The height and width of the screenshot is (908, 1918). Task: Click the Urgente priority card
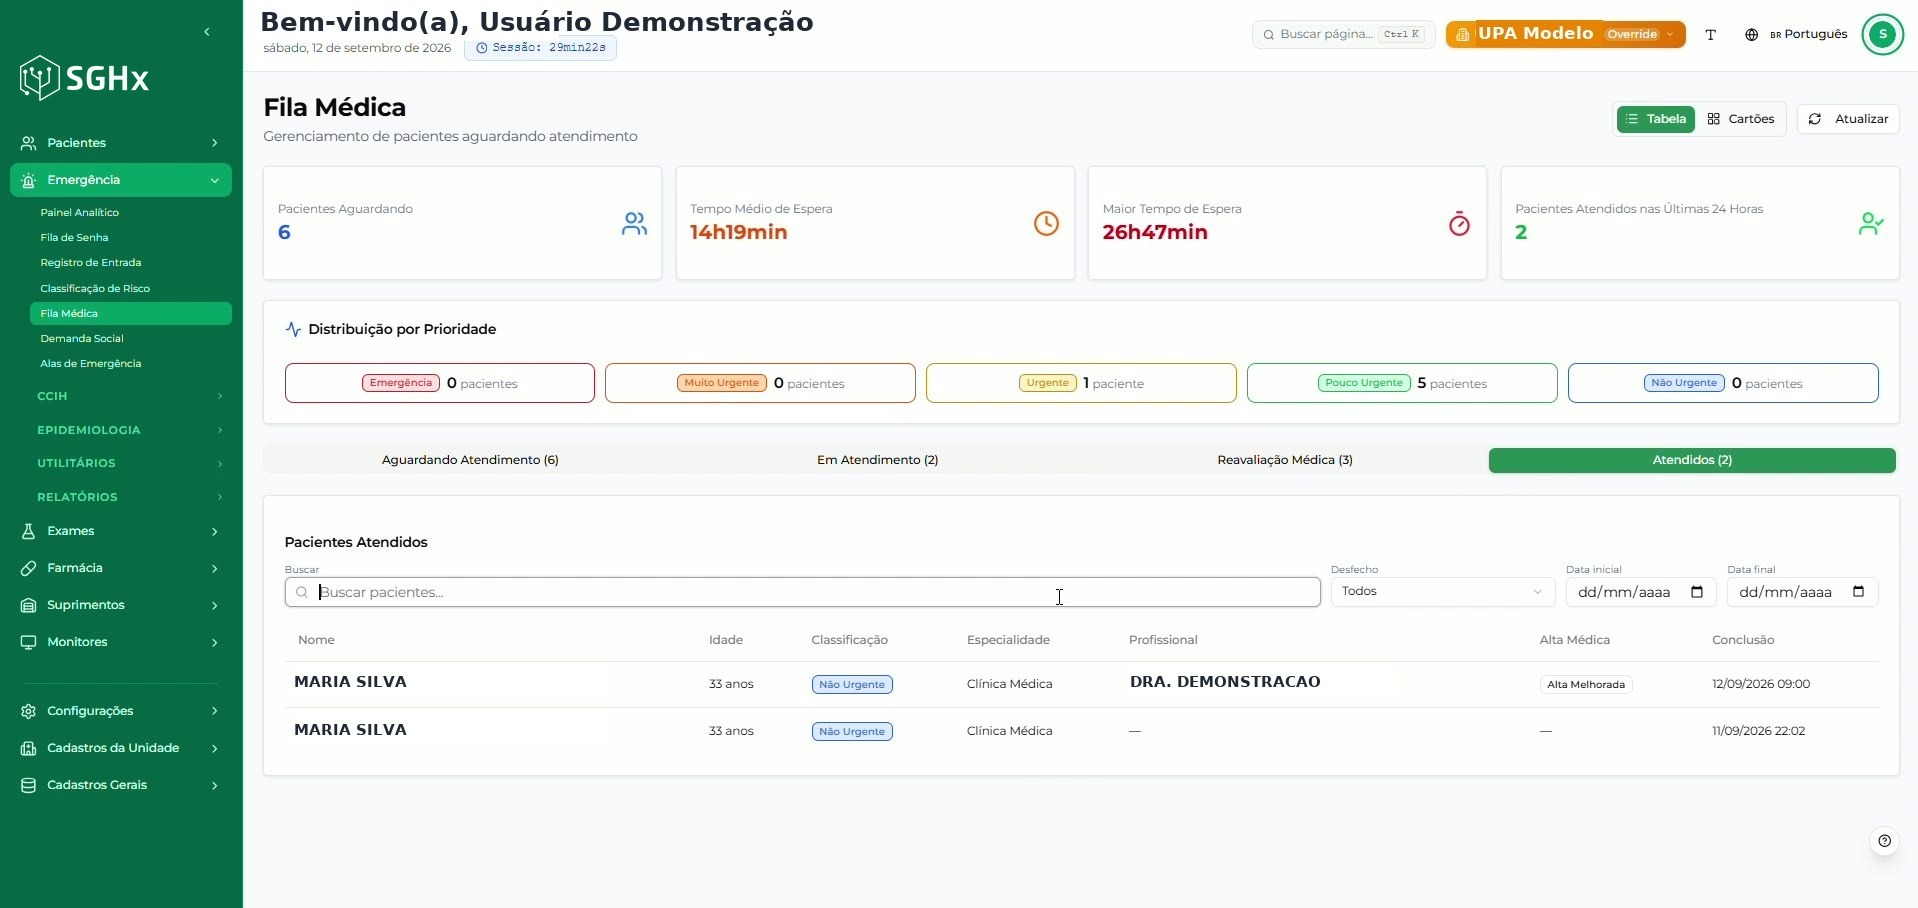[x=1081, y=383]
